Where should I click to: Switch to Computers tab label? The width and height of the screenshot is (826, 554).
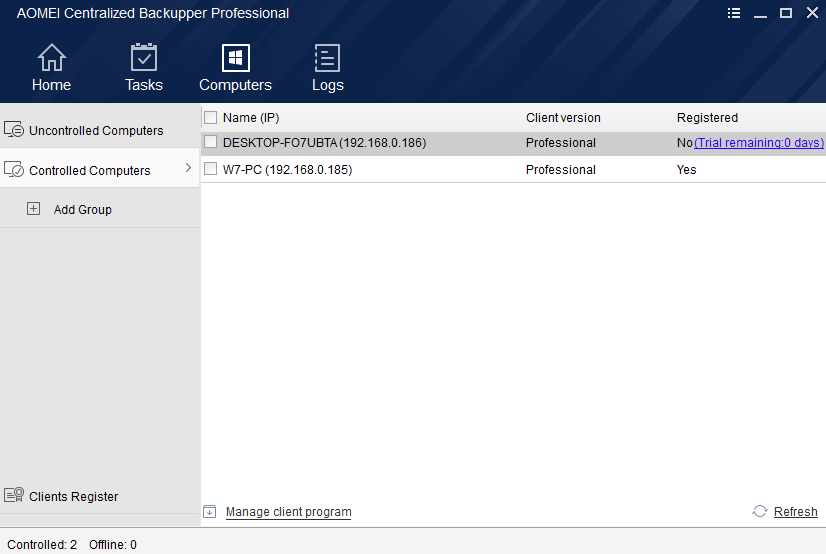[x=235, y=85]
